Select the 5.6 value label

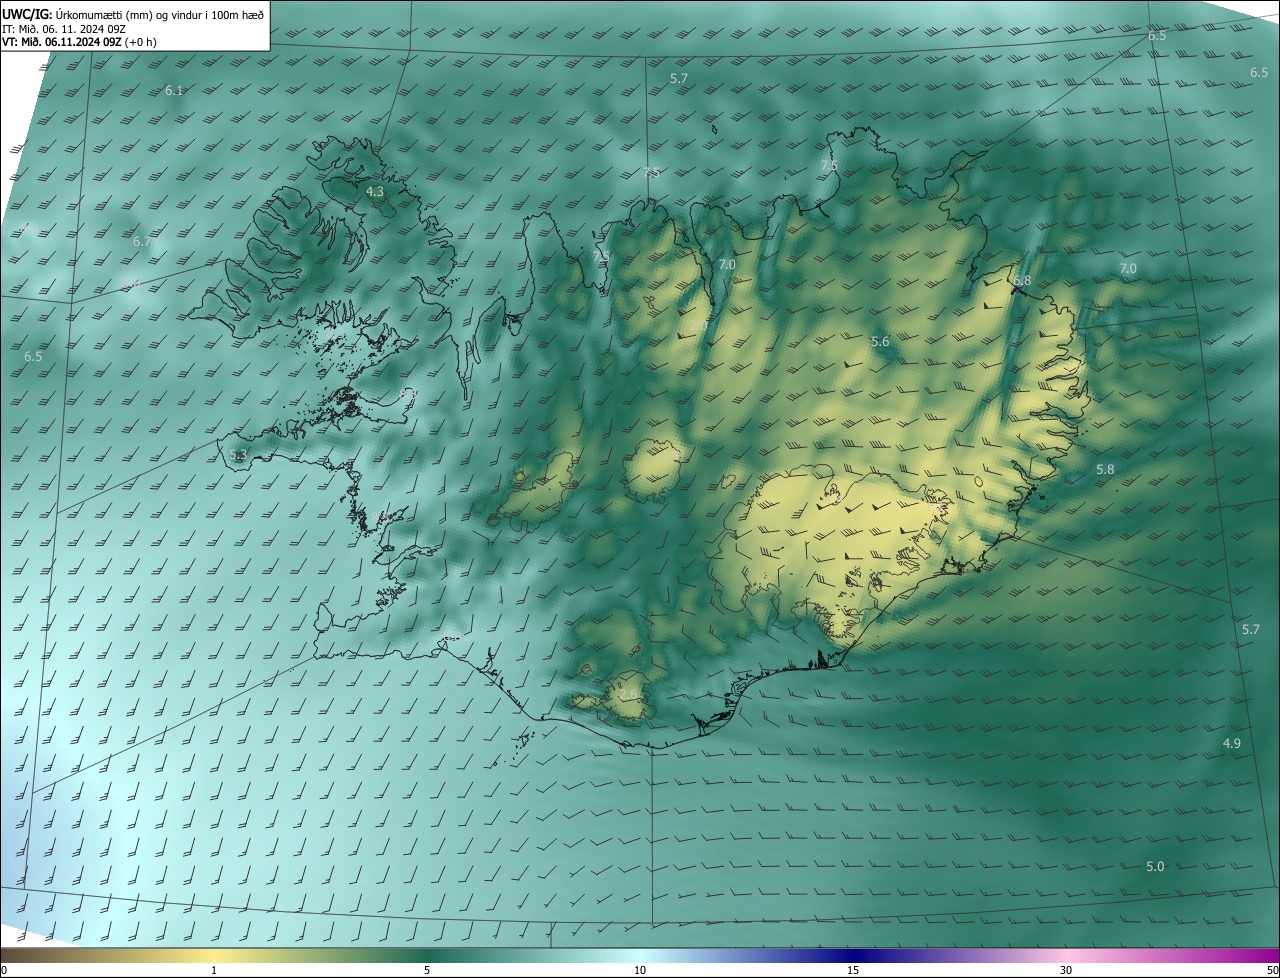(x=880, y=342)
